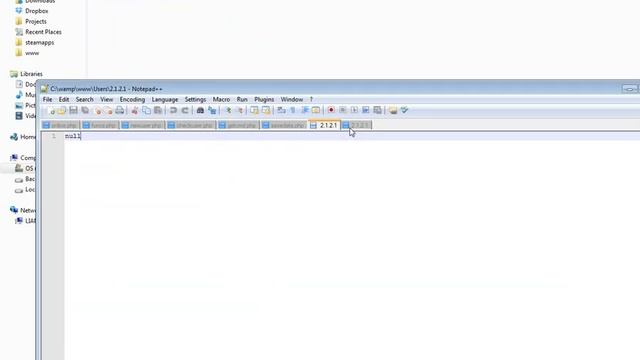Toggle indent guide toolbar icon
Screen dimensions: 640x360
coord(304,110)
